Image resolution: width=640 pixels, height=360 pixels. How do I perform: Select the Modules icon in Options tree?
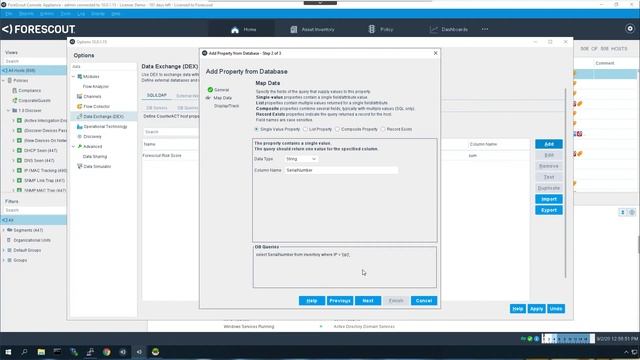pyautogui.click(x=80, y=76)
